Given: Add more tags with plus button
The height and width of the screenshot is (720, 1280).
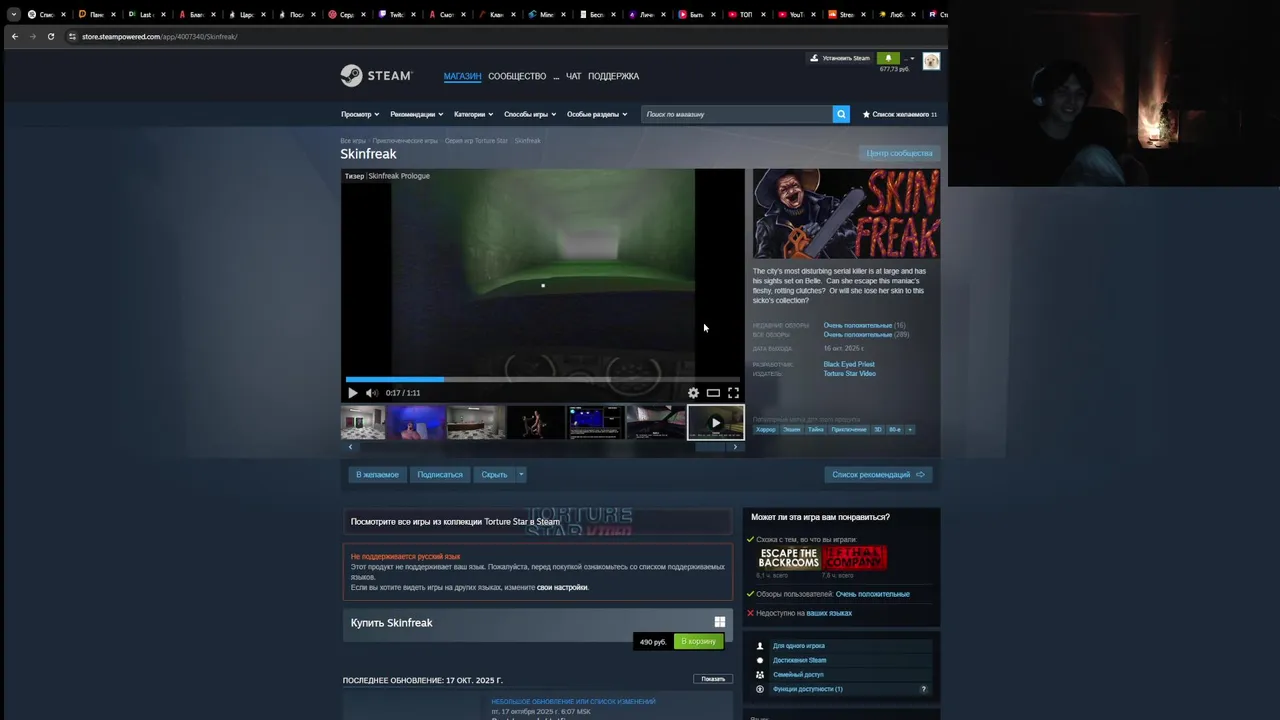Looking at the screenshot, I should click(x=909, y=429).
